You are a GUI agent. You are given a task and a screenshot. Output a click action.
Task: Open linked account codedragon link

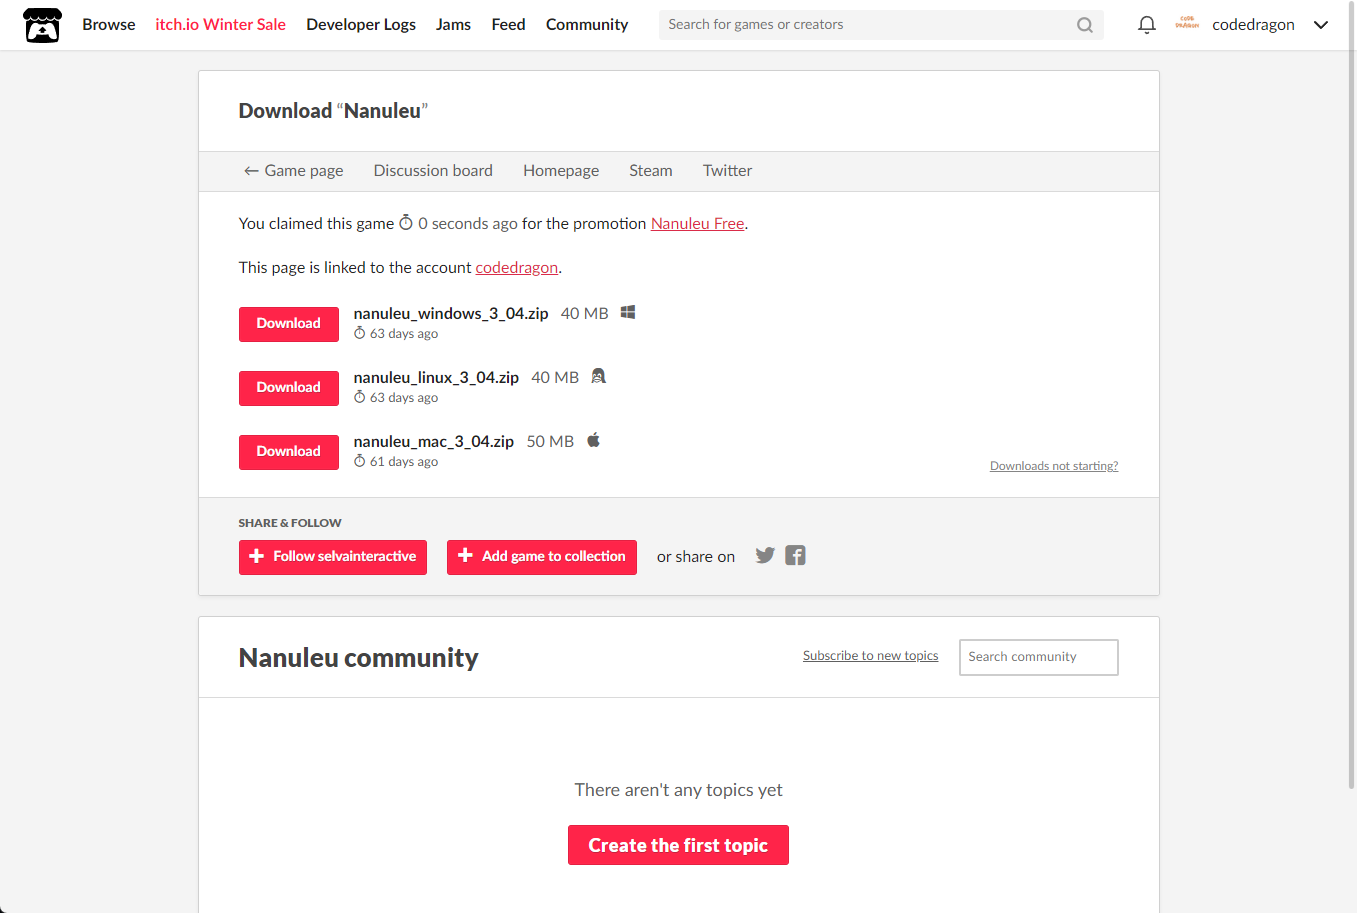click(x=516, y=268)
